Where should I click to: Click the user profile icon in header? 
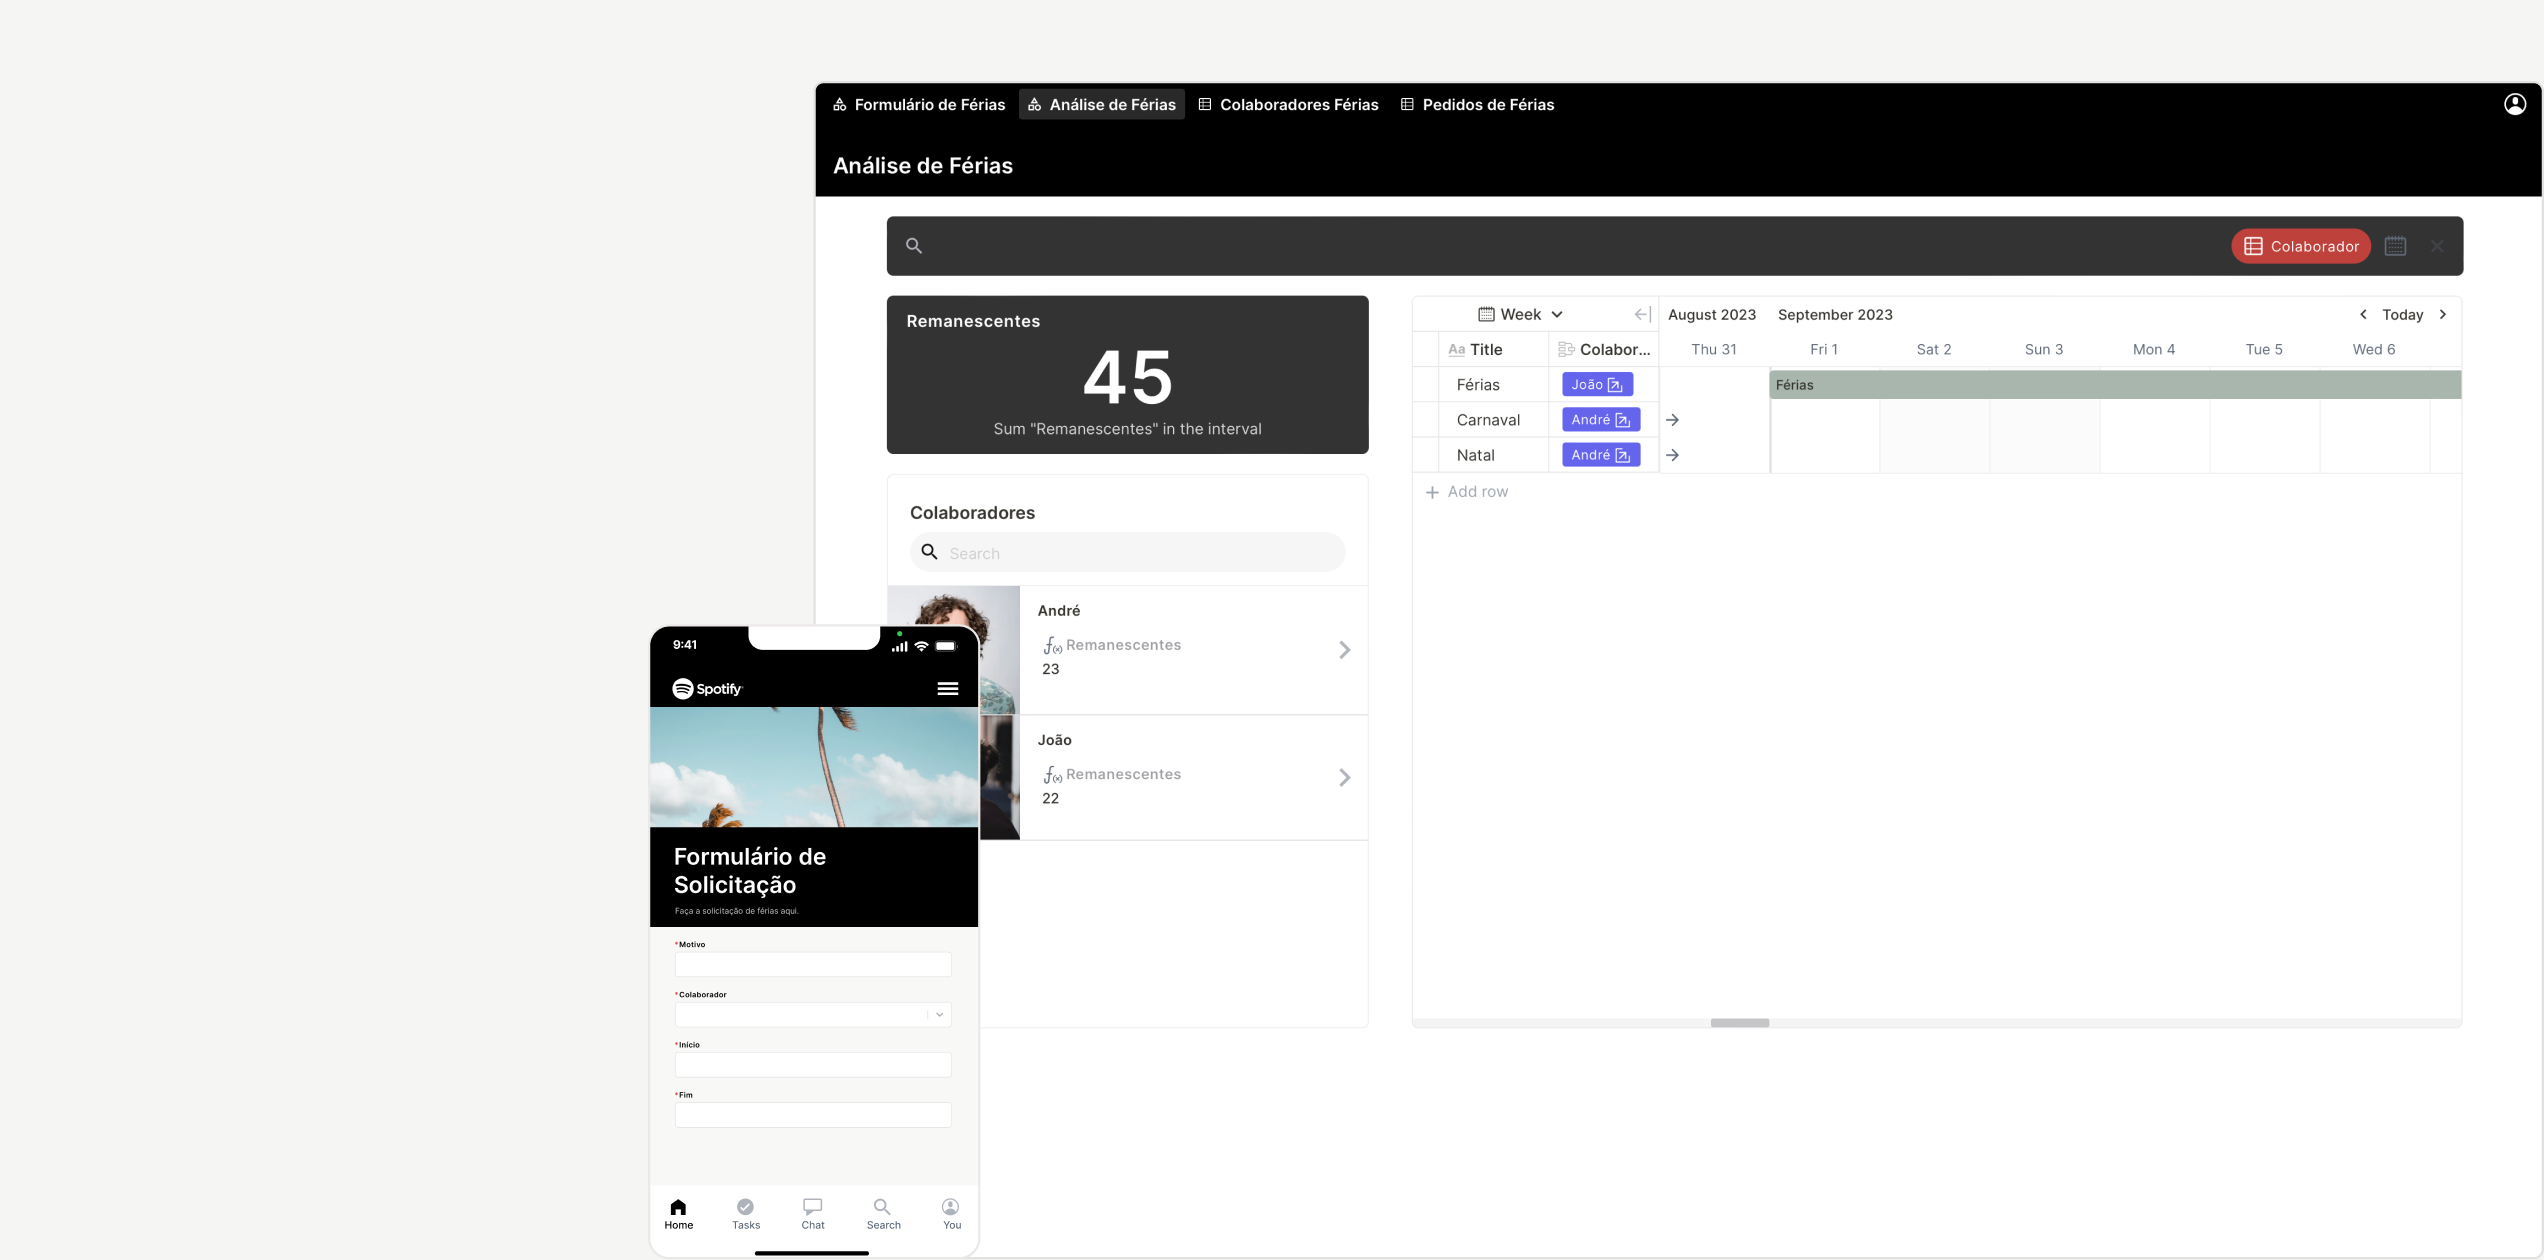[2514, 104]
